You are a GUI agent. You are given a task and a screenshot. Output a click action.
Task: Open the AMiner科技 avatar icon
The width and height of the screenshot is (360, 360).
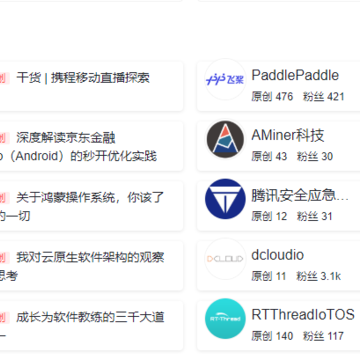(x=225, y=139)
